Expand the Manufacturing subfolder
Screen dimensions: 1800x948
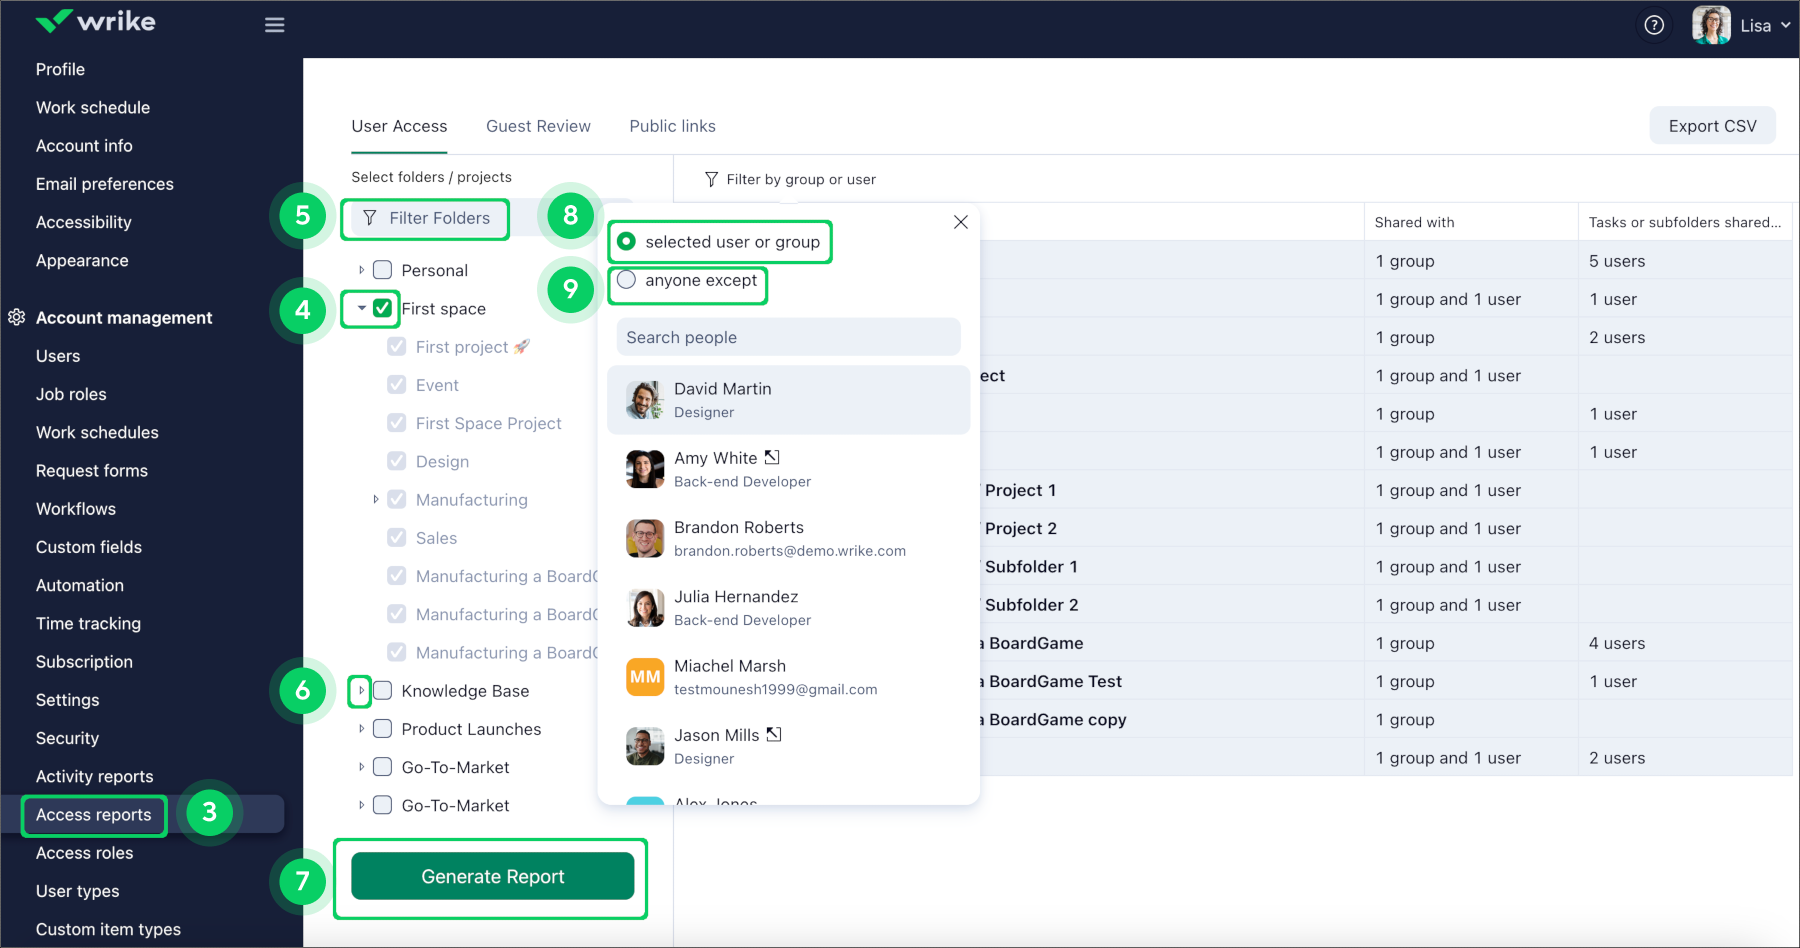click(376, 499)
